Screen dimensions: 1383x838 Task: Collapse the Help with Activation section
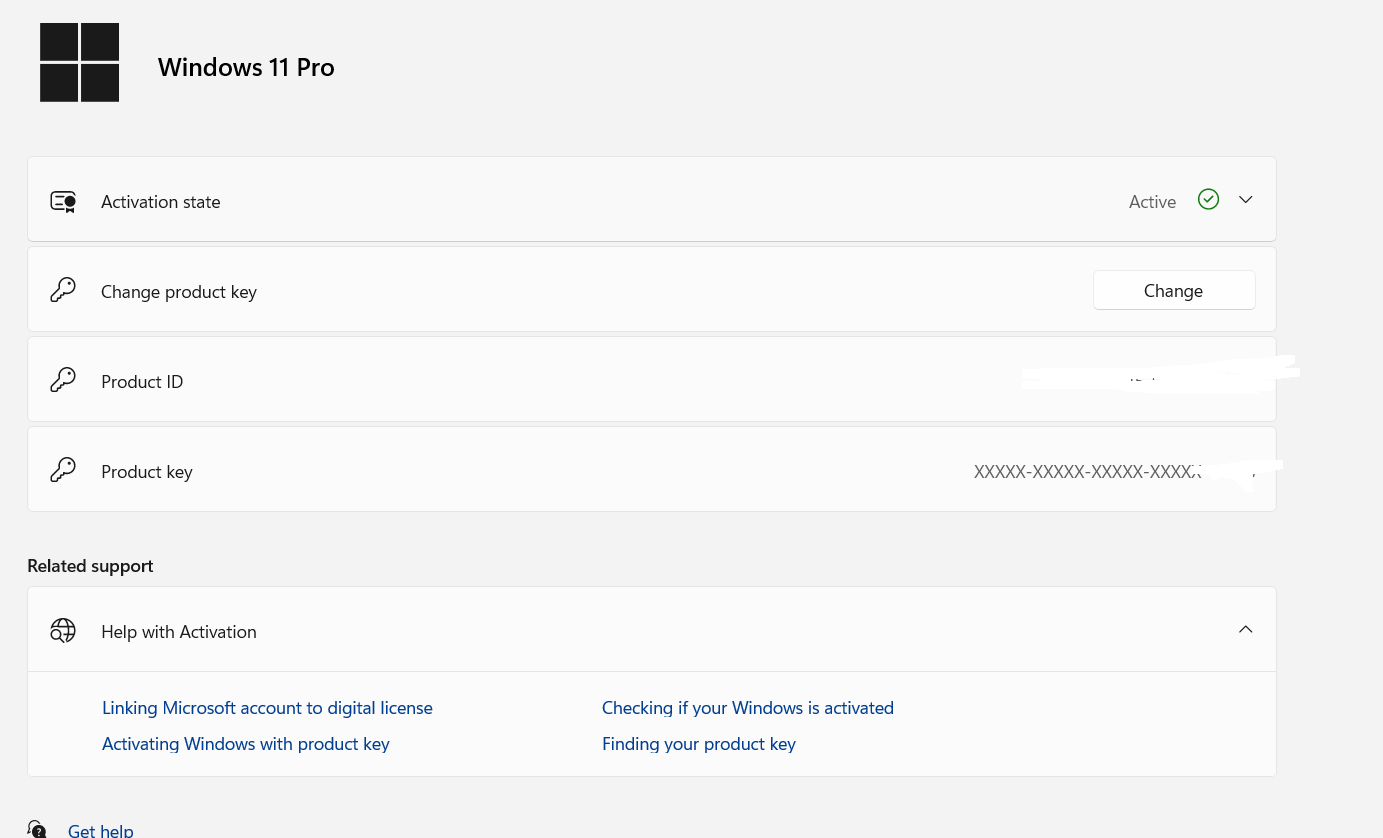click(1245, 630)
